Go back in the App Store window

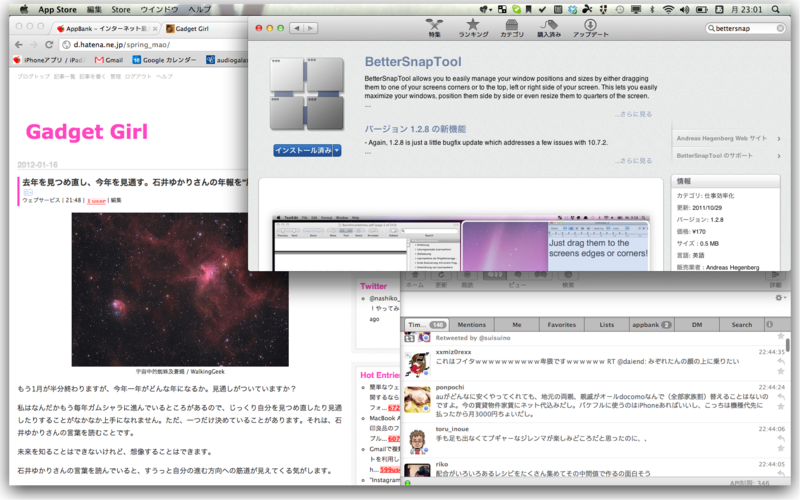297,28
